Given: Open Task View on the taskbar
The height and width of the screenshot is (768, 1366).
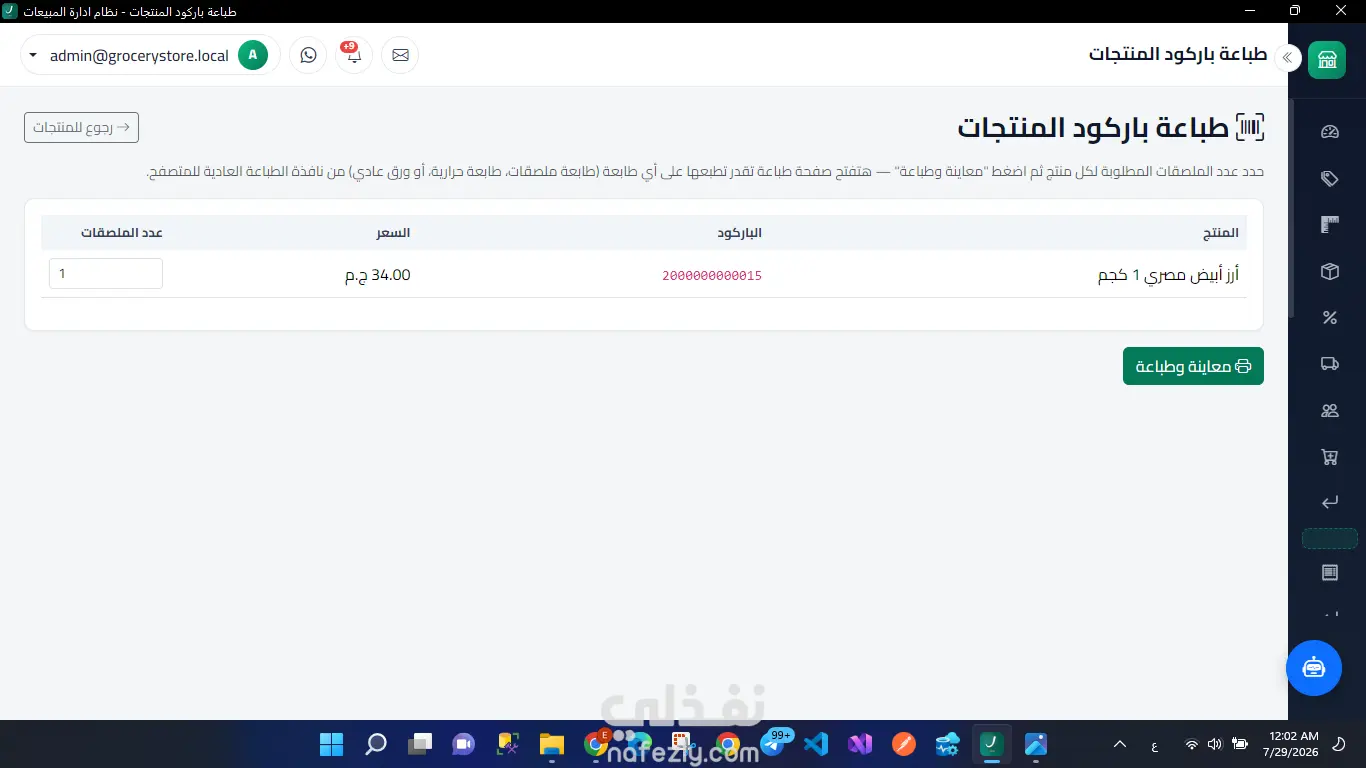Looking at the screenshot, I should [x=420, y=744].
